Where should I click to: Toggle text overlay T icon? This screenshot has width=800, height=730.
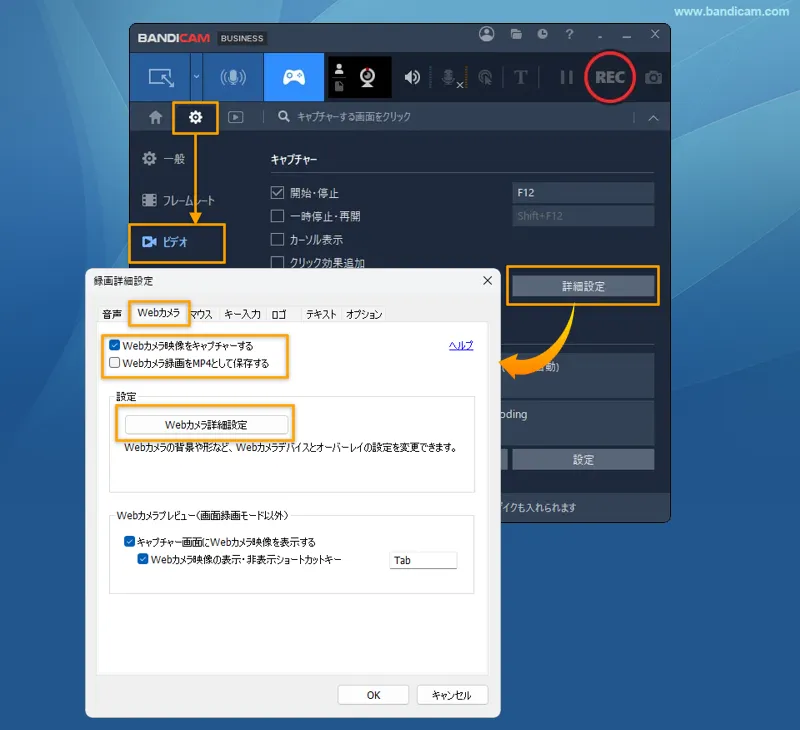(520, 78)
